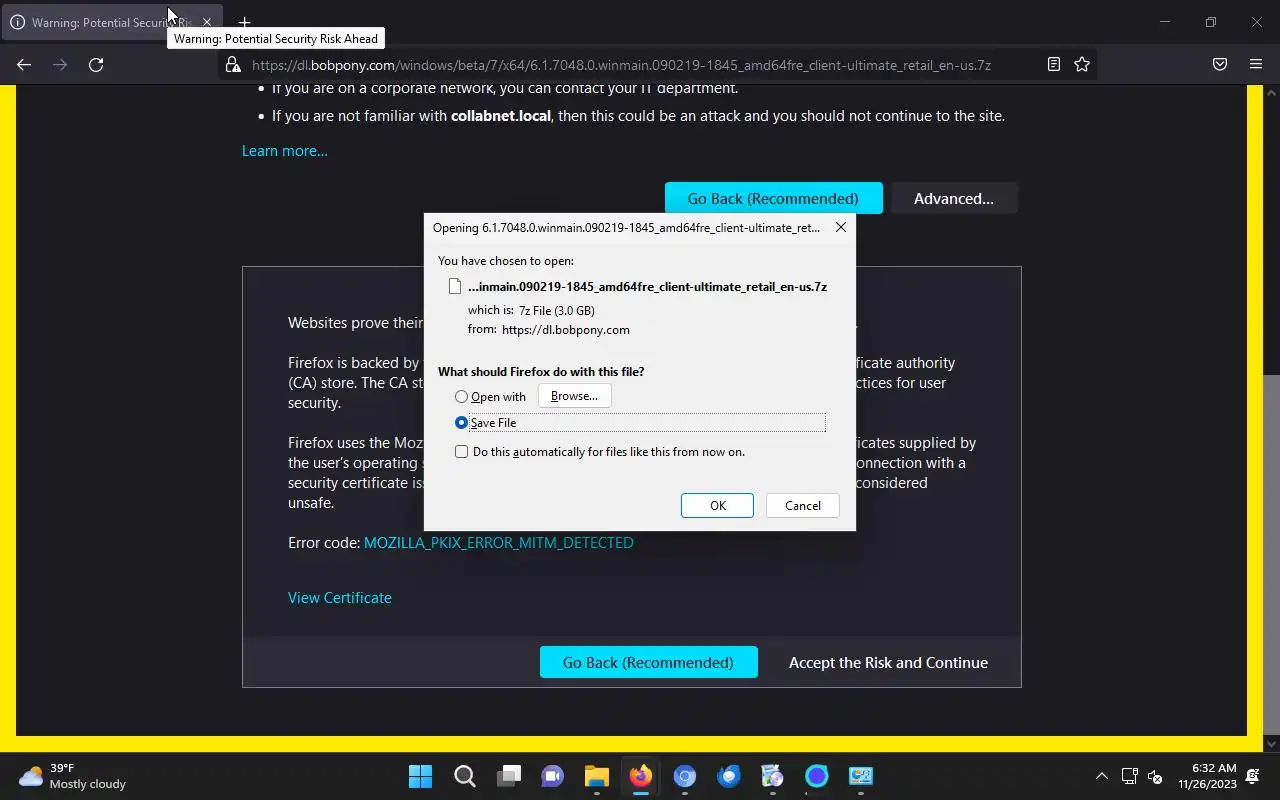Click the text https://dl.bobpony.com in dialog

(x=566, y=330)
